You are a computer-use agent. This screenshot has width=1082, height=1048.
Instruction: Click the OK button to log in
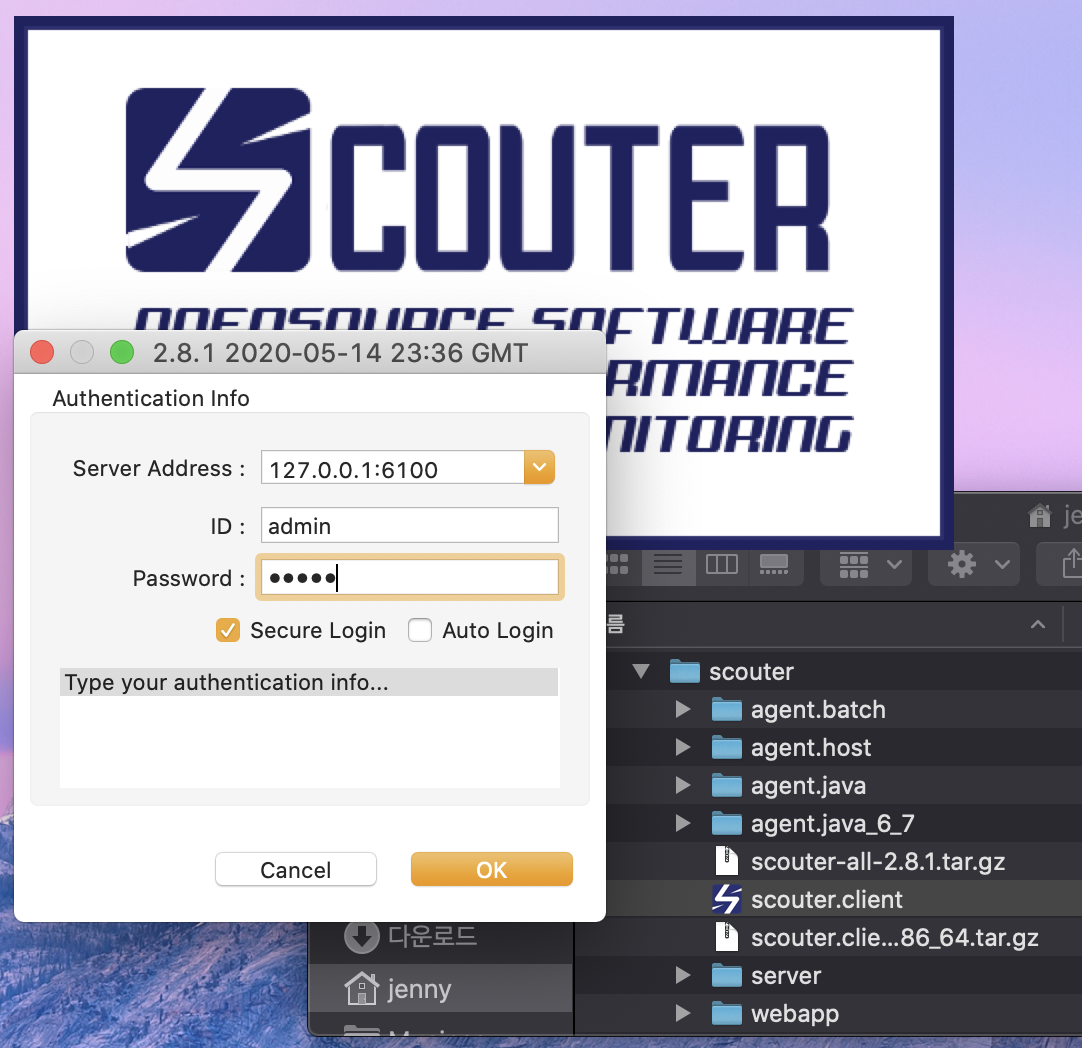[491, 869]
